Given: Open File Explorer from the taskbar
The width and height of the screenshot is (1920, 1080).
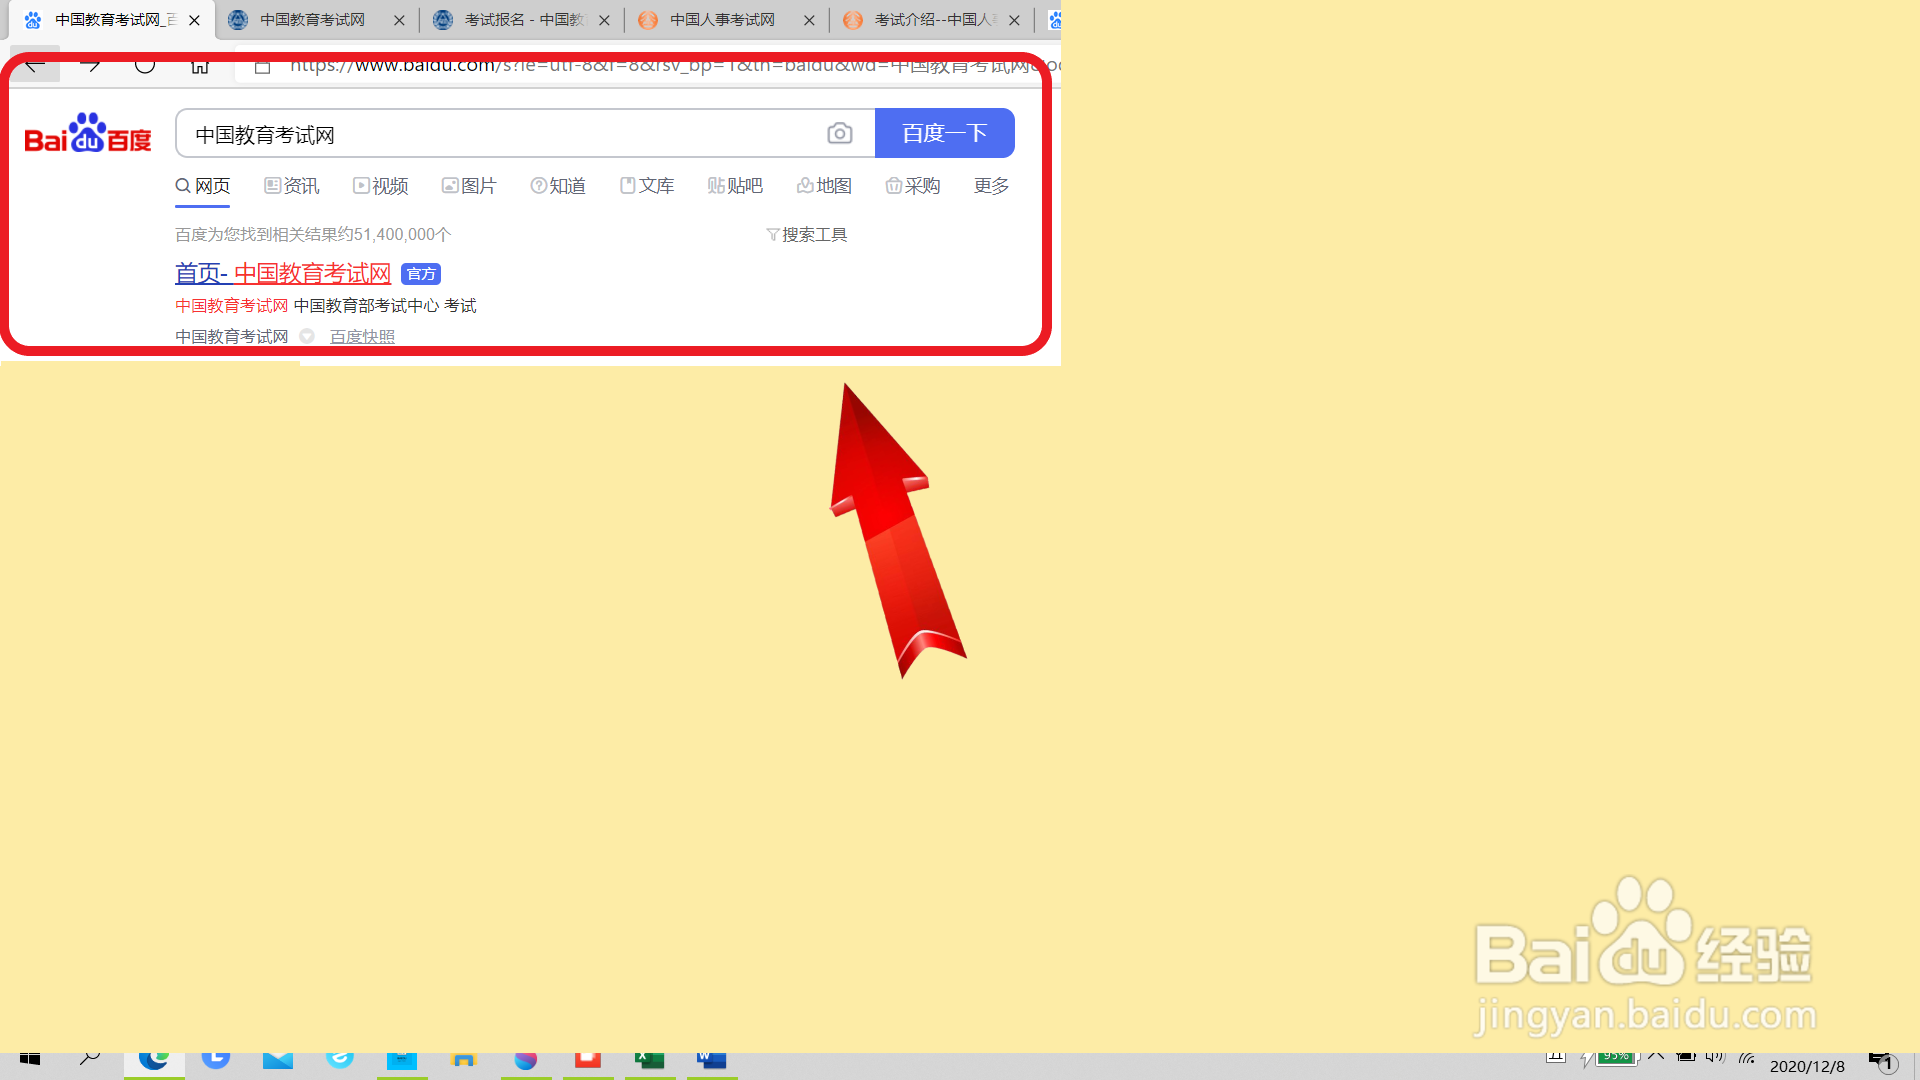Looking at the screenshot, I should pos(464,1059).
